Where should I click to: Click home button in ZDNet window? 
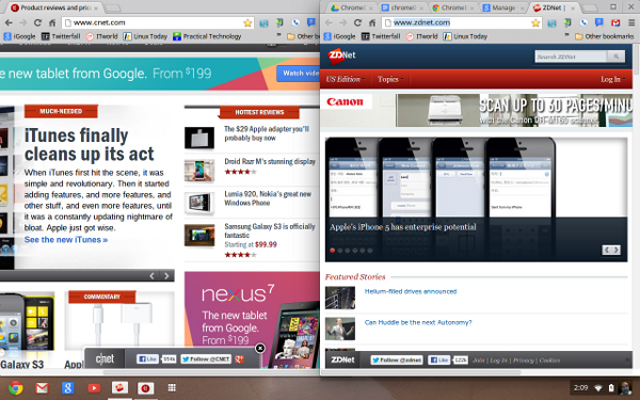pyautogui.click(x=372, y=23)
